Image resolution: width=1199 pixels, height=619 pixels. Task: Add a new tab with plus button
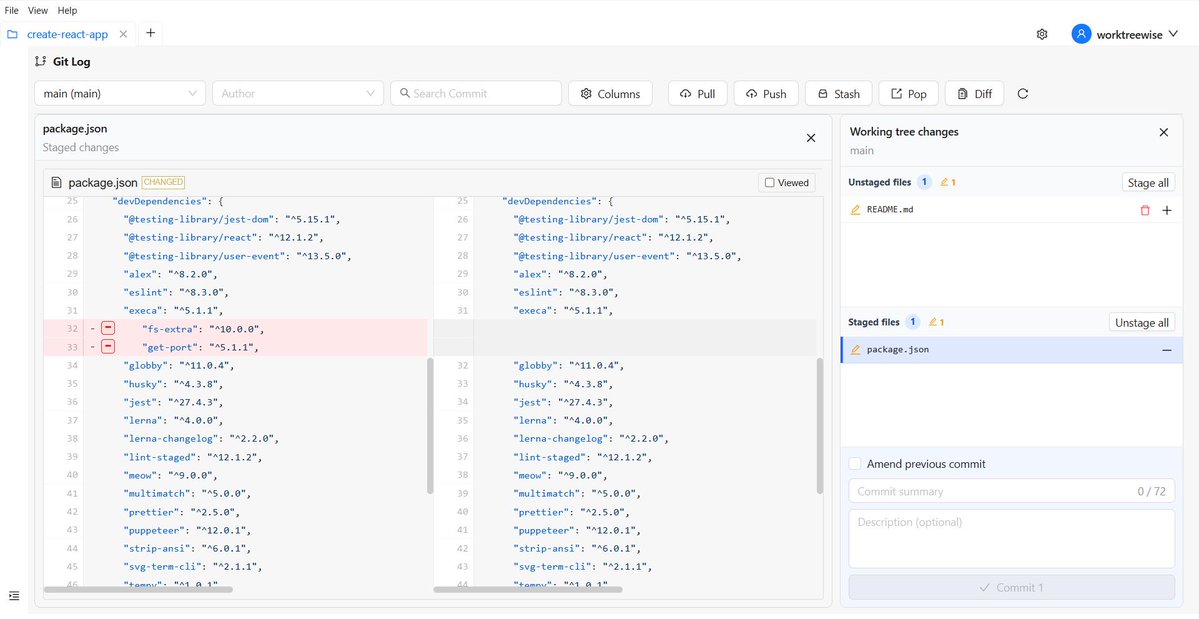[x=151, y=33]
